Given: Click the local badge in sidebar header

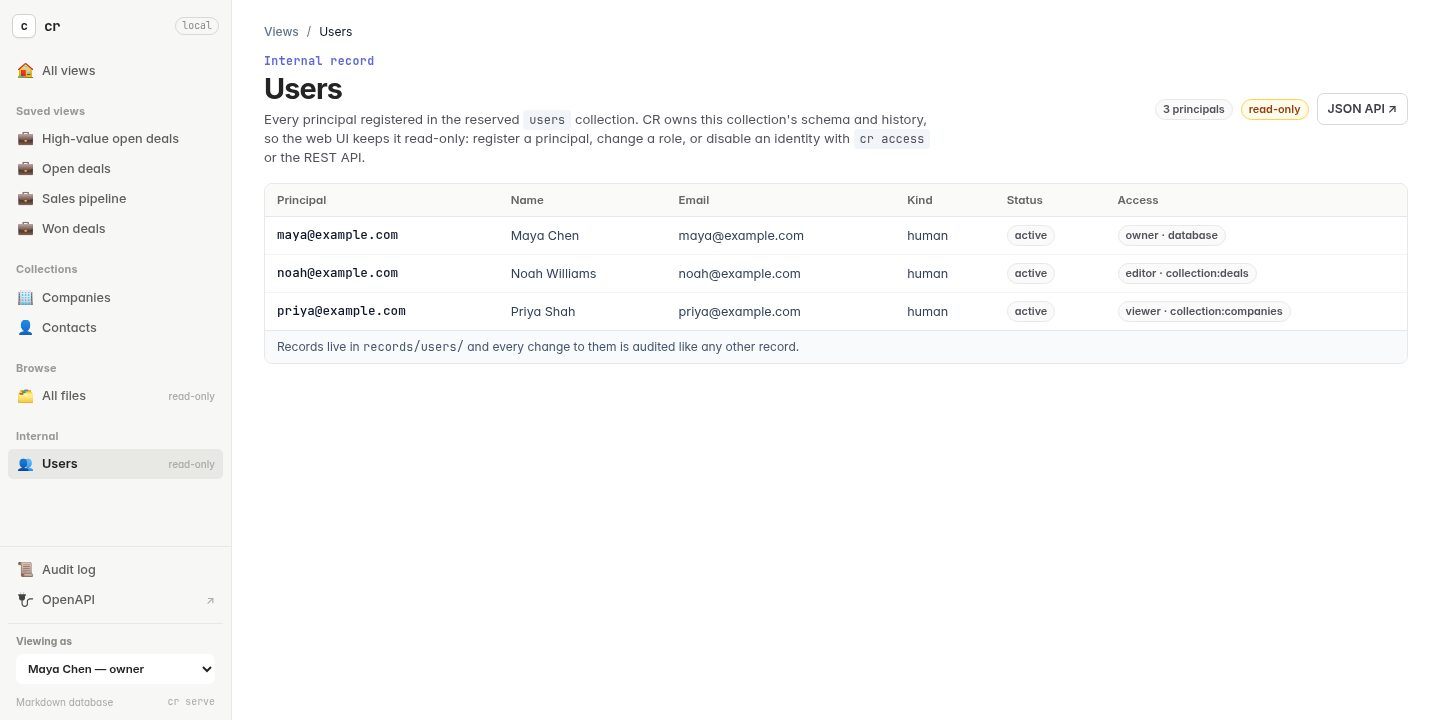Looking at the screenshot, I should point(197,26).
